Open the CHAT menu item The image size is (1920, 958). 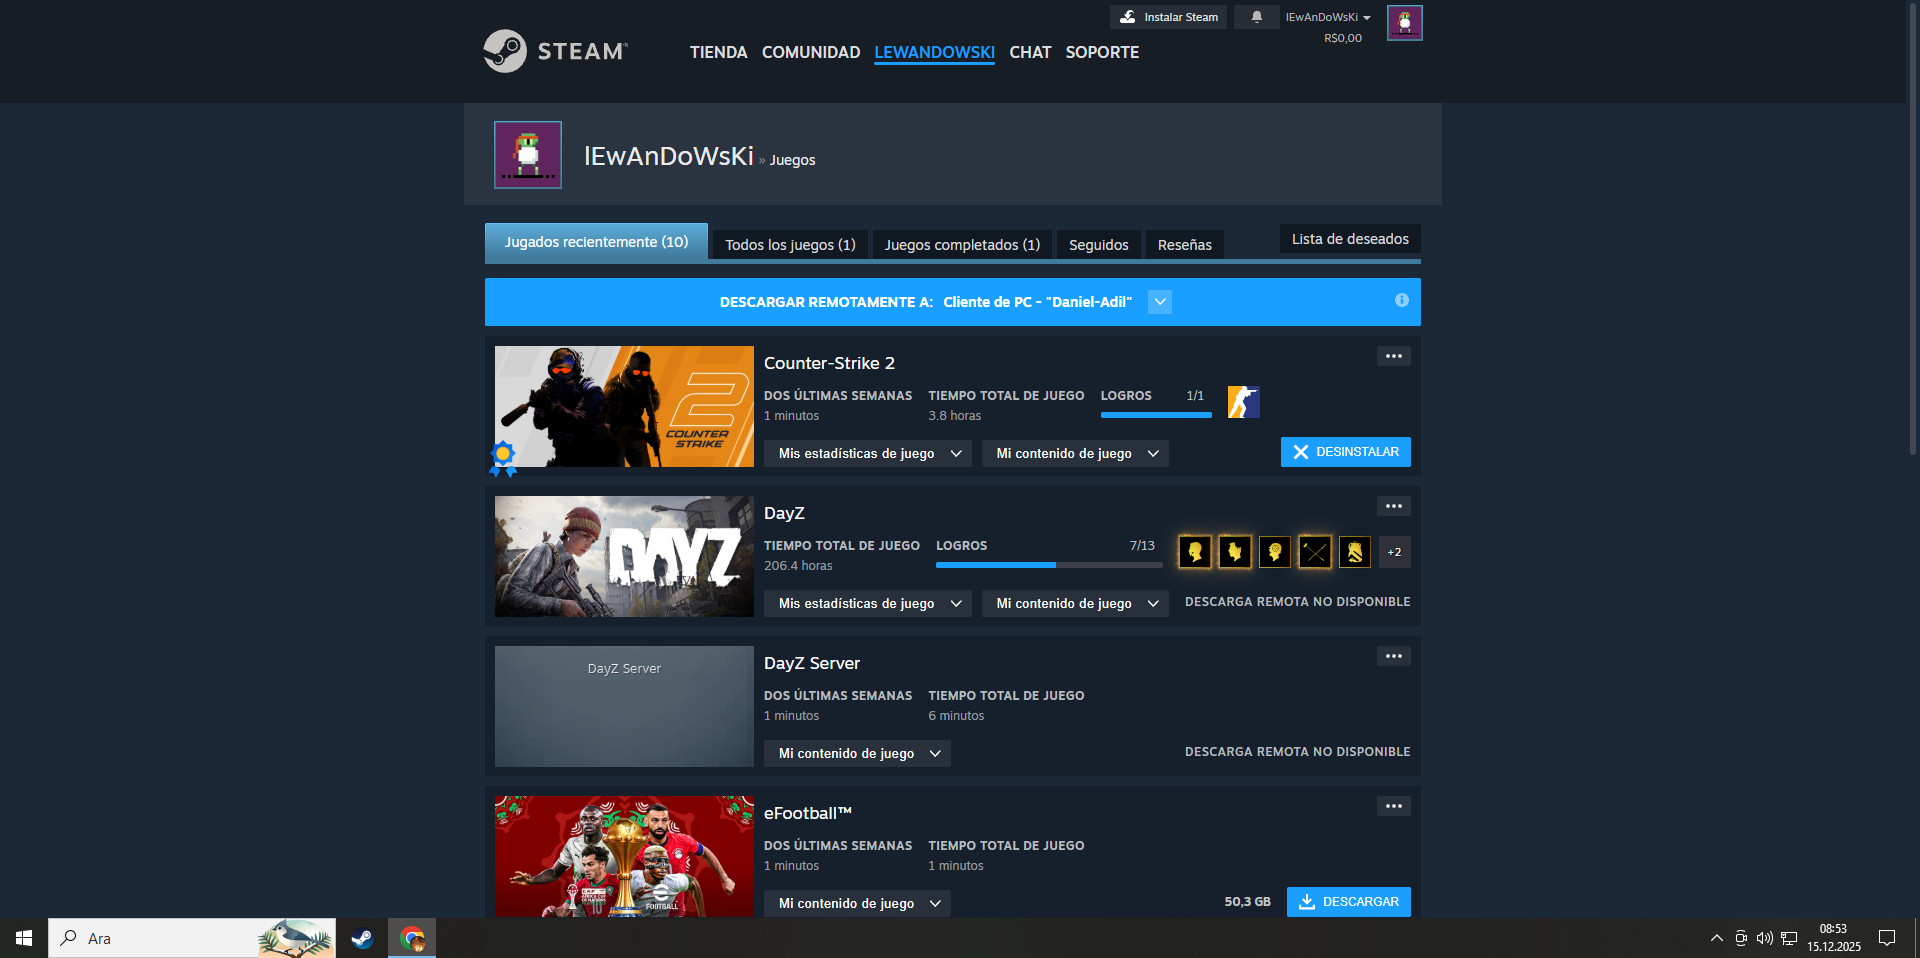[1030, 52]
